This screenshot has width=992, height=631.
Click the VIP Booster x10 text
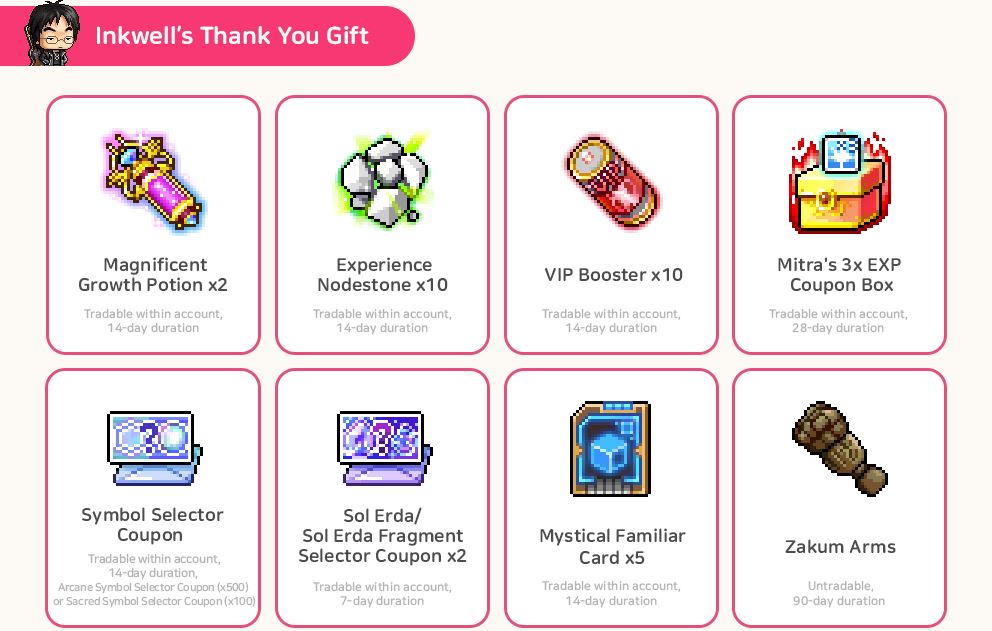613,275
